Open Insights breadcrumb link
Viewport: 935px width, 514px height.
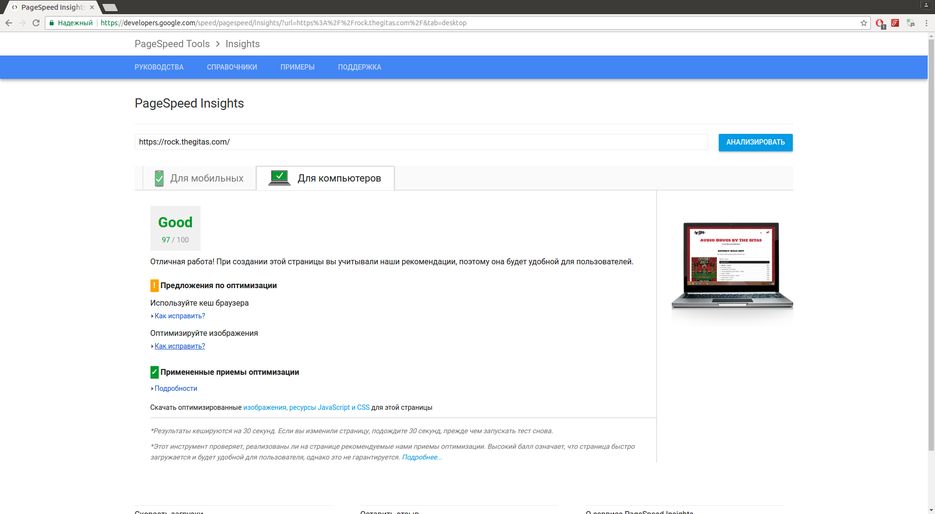[242, 44]
